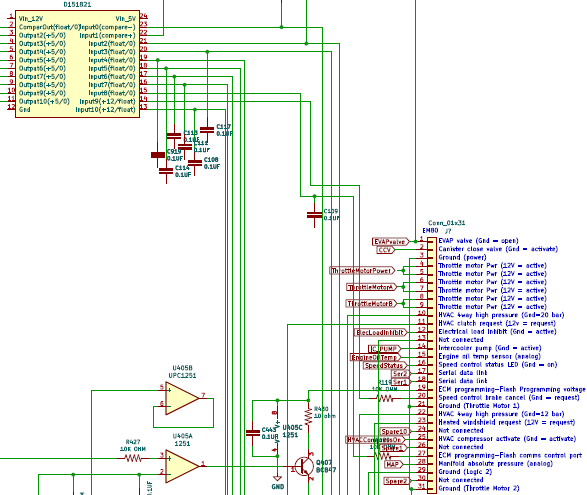This screenshot has width=587, height=495.
Task: Click the Q407 BC847 transistor symbol
Action: pos(304,467)
